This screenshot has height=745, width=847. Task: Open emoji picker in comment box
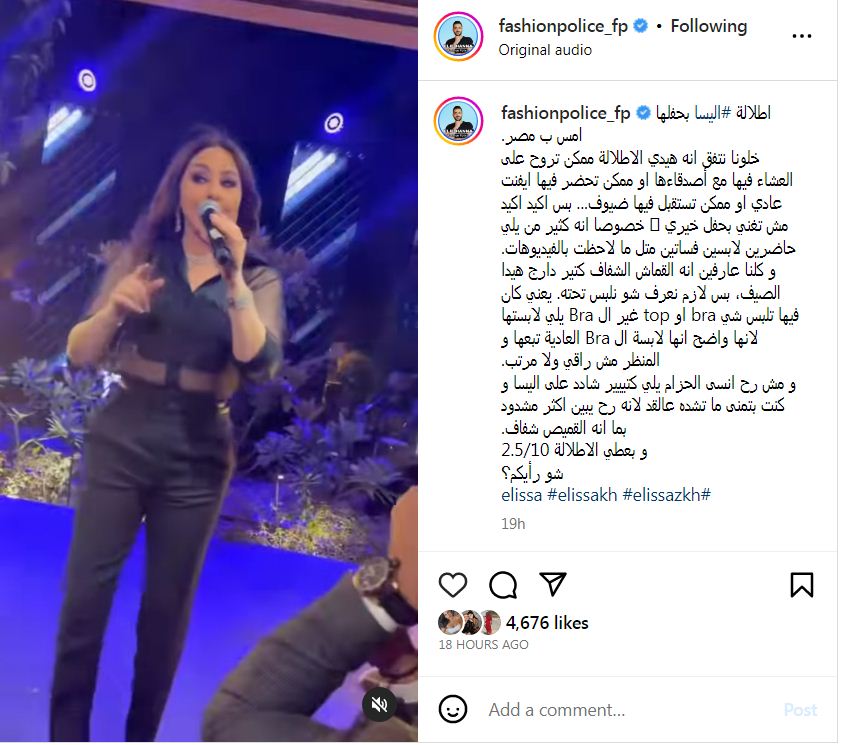(x=453, y=709)
